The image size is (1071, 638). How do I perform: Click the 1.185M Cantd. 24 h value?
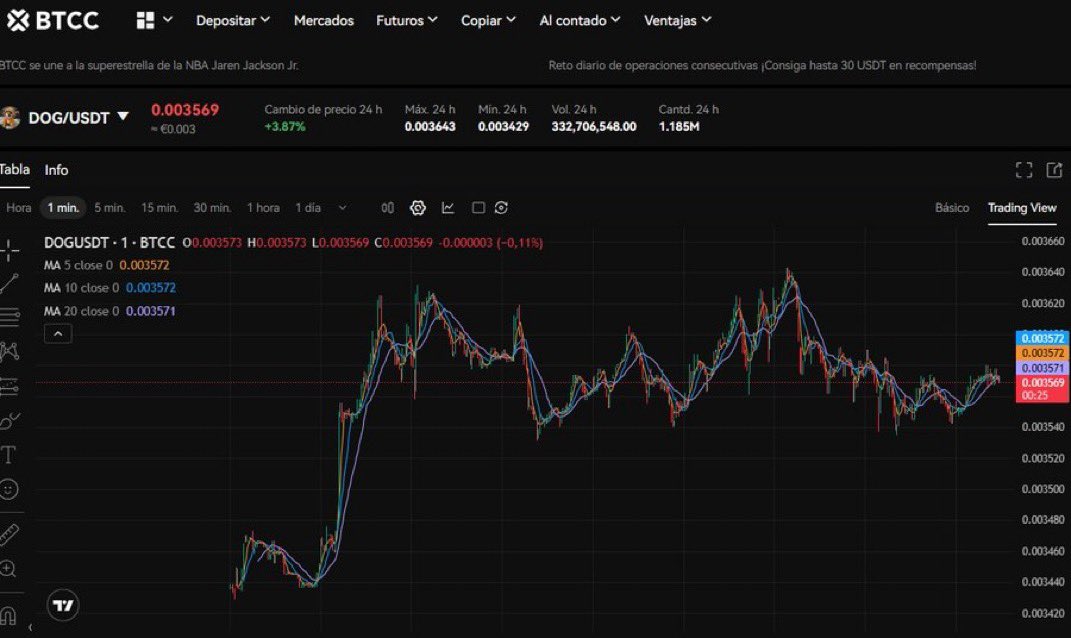tap(679, 126)
